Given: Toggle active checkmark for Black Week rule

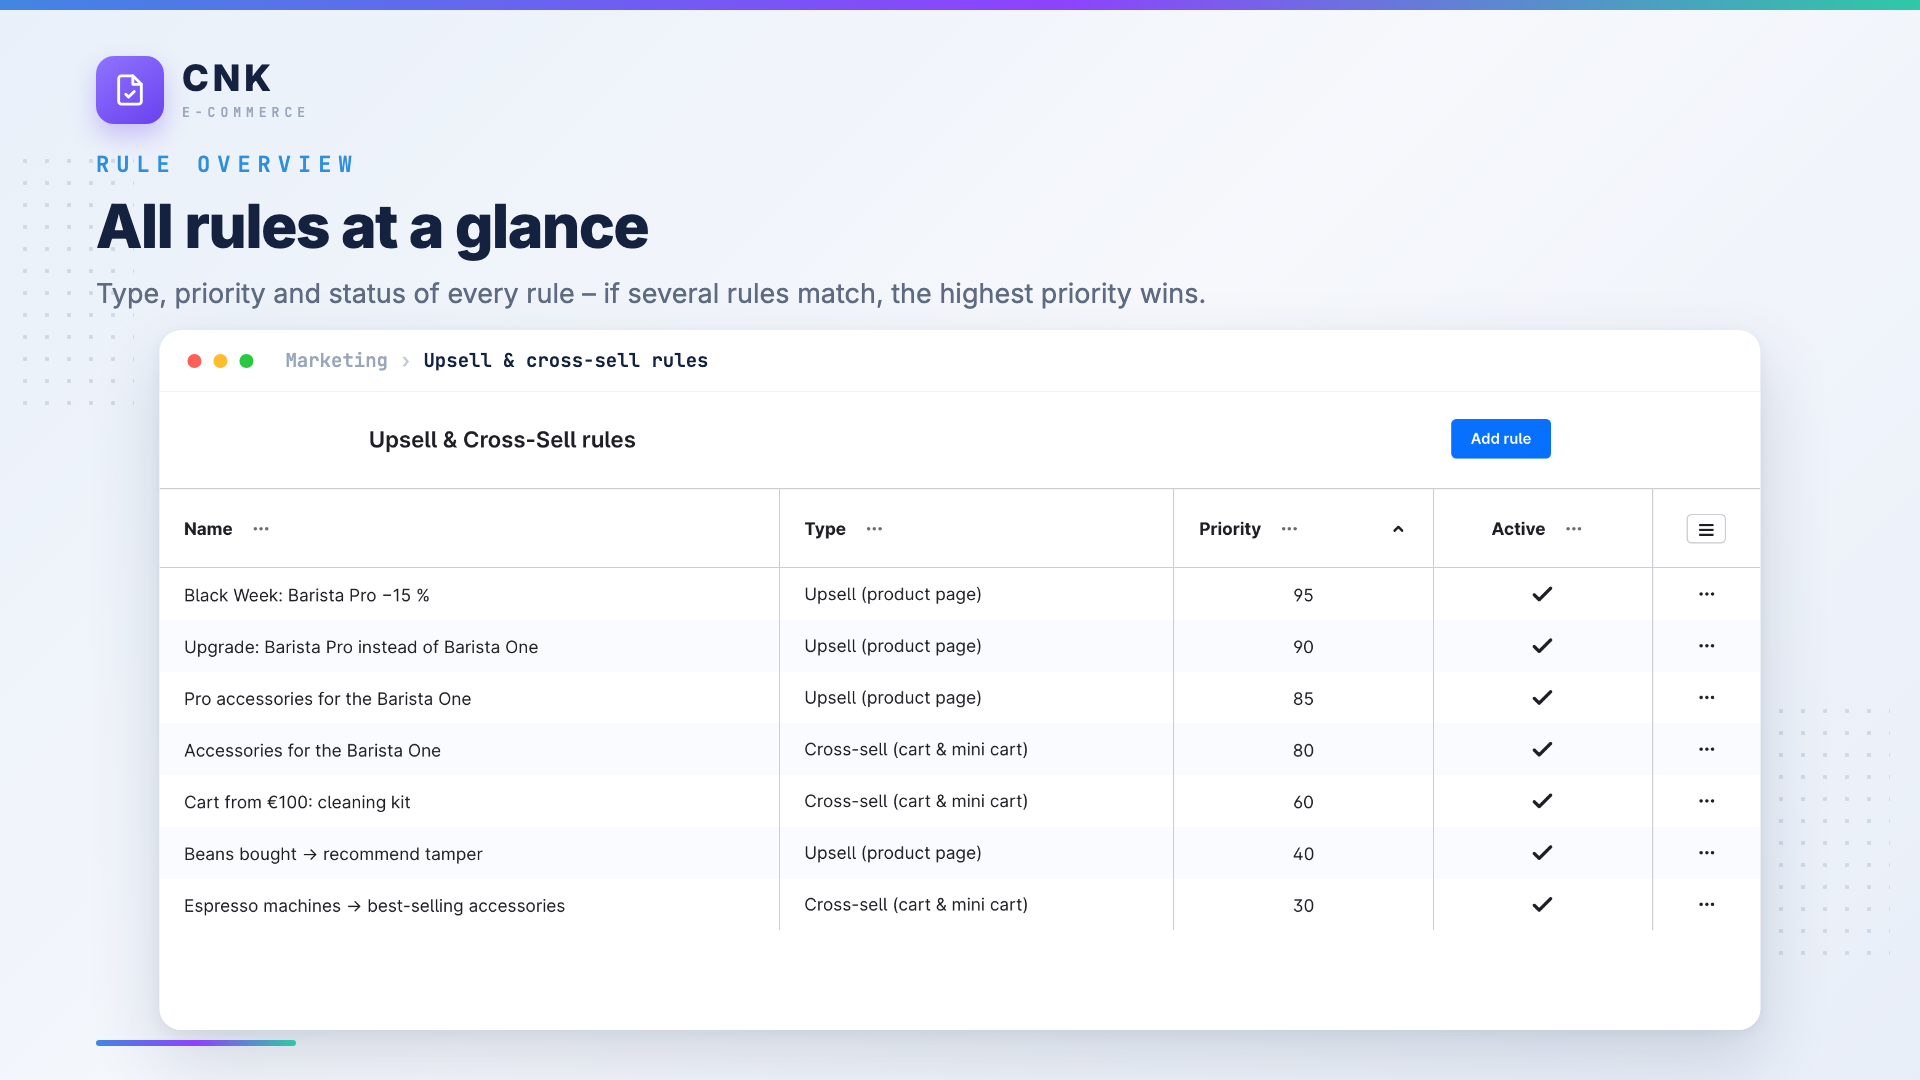Looking at the screenshot, I should tap(1542, 594).
